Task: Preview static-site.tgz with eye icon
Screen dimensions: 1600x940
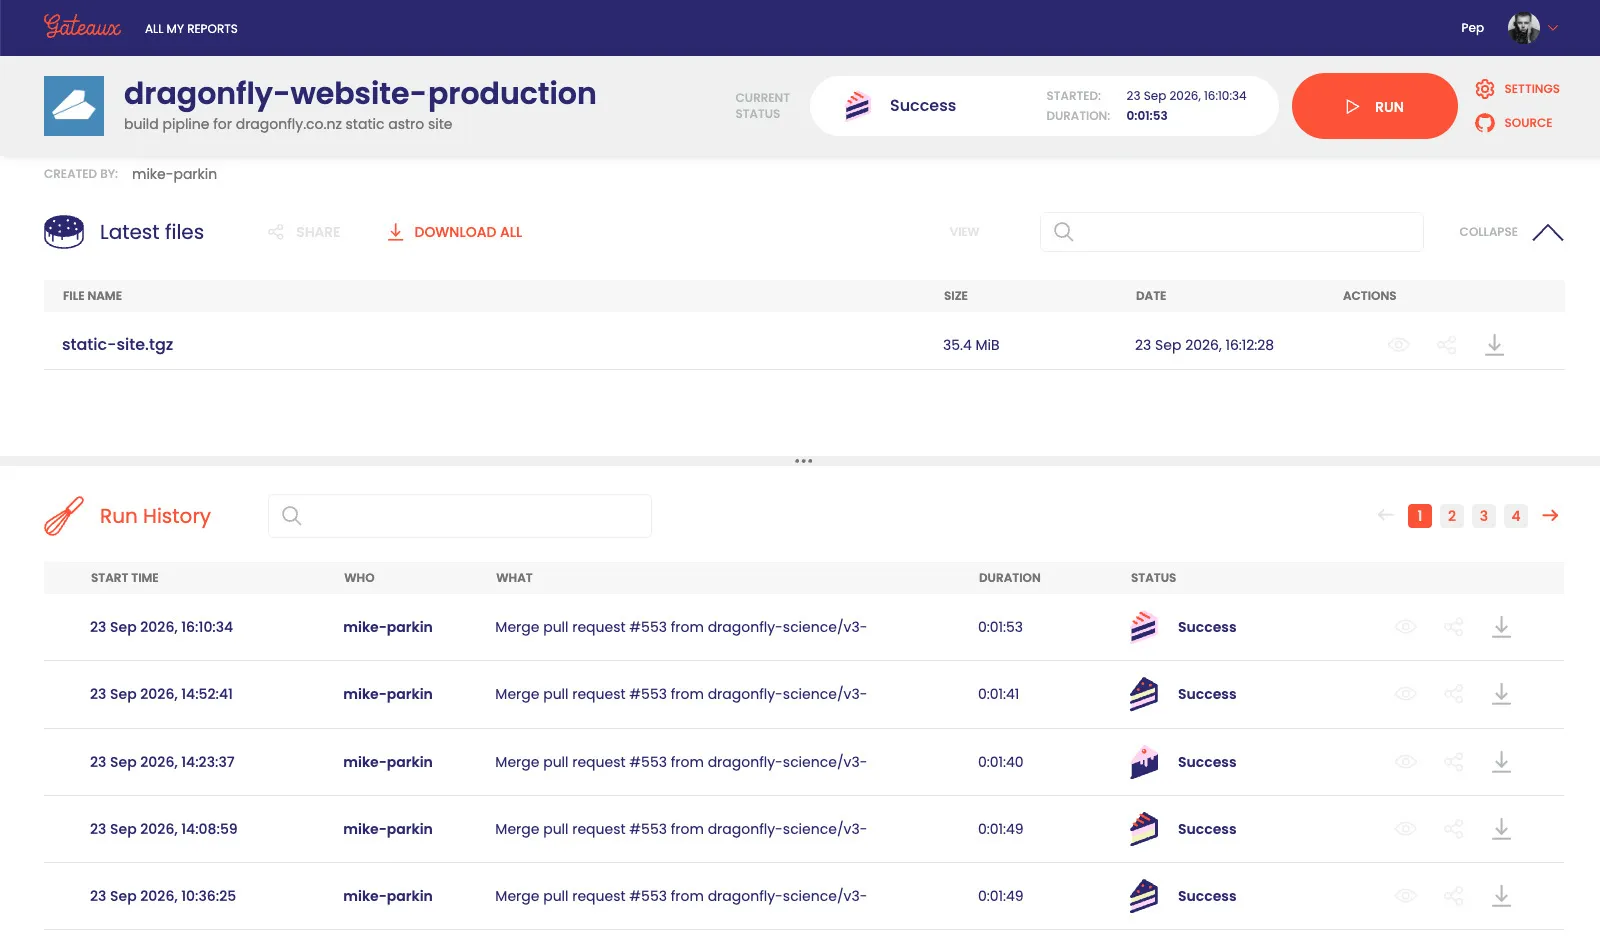Action: [1399, 345]
